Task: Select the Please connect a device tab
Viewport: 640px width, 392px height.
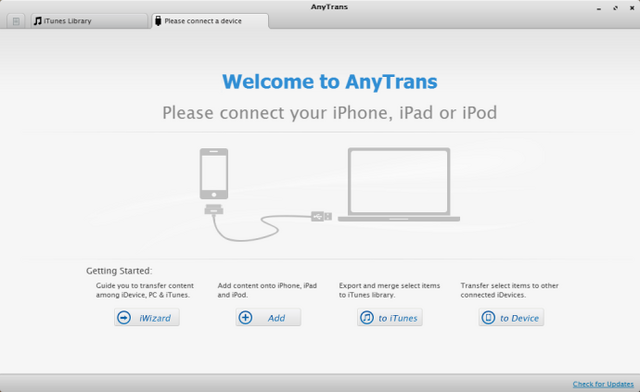Action: 210,21
